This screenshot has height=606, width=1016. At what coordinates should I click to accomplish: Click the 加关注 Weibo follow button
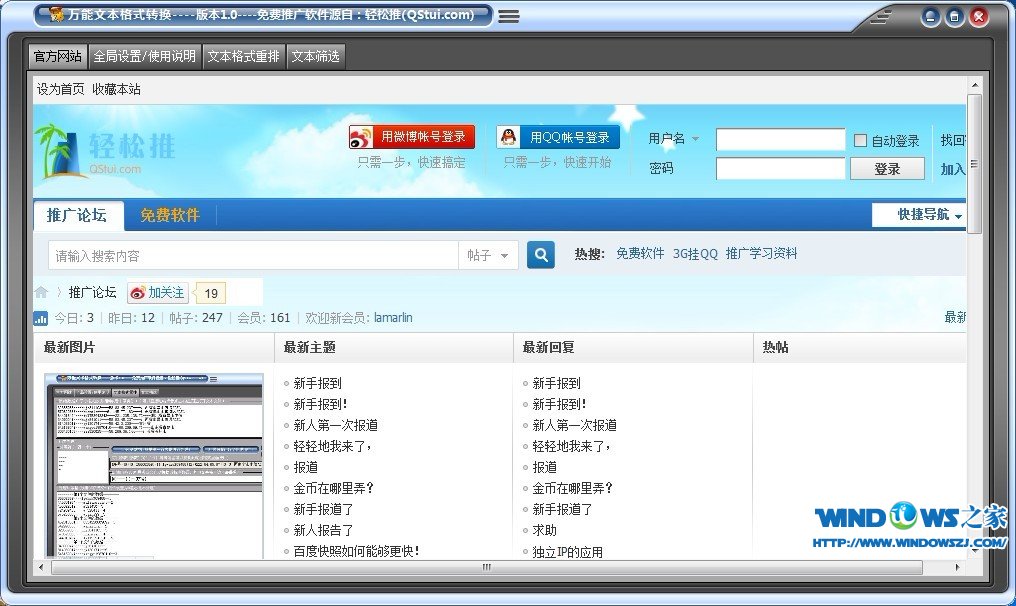pyautogui.click(x=157, y=292)
